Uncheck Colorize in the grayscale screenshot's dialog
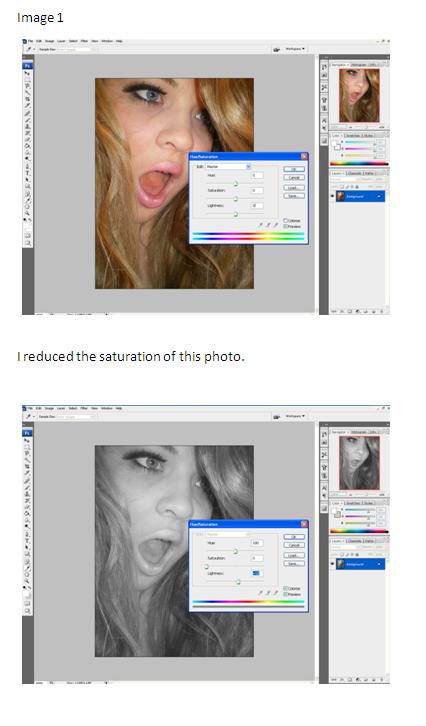This screenshot has height=726, width=426. coord(286,588)
